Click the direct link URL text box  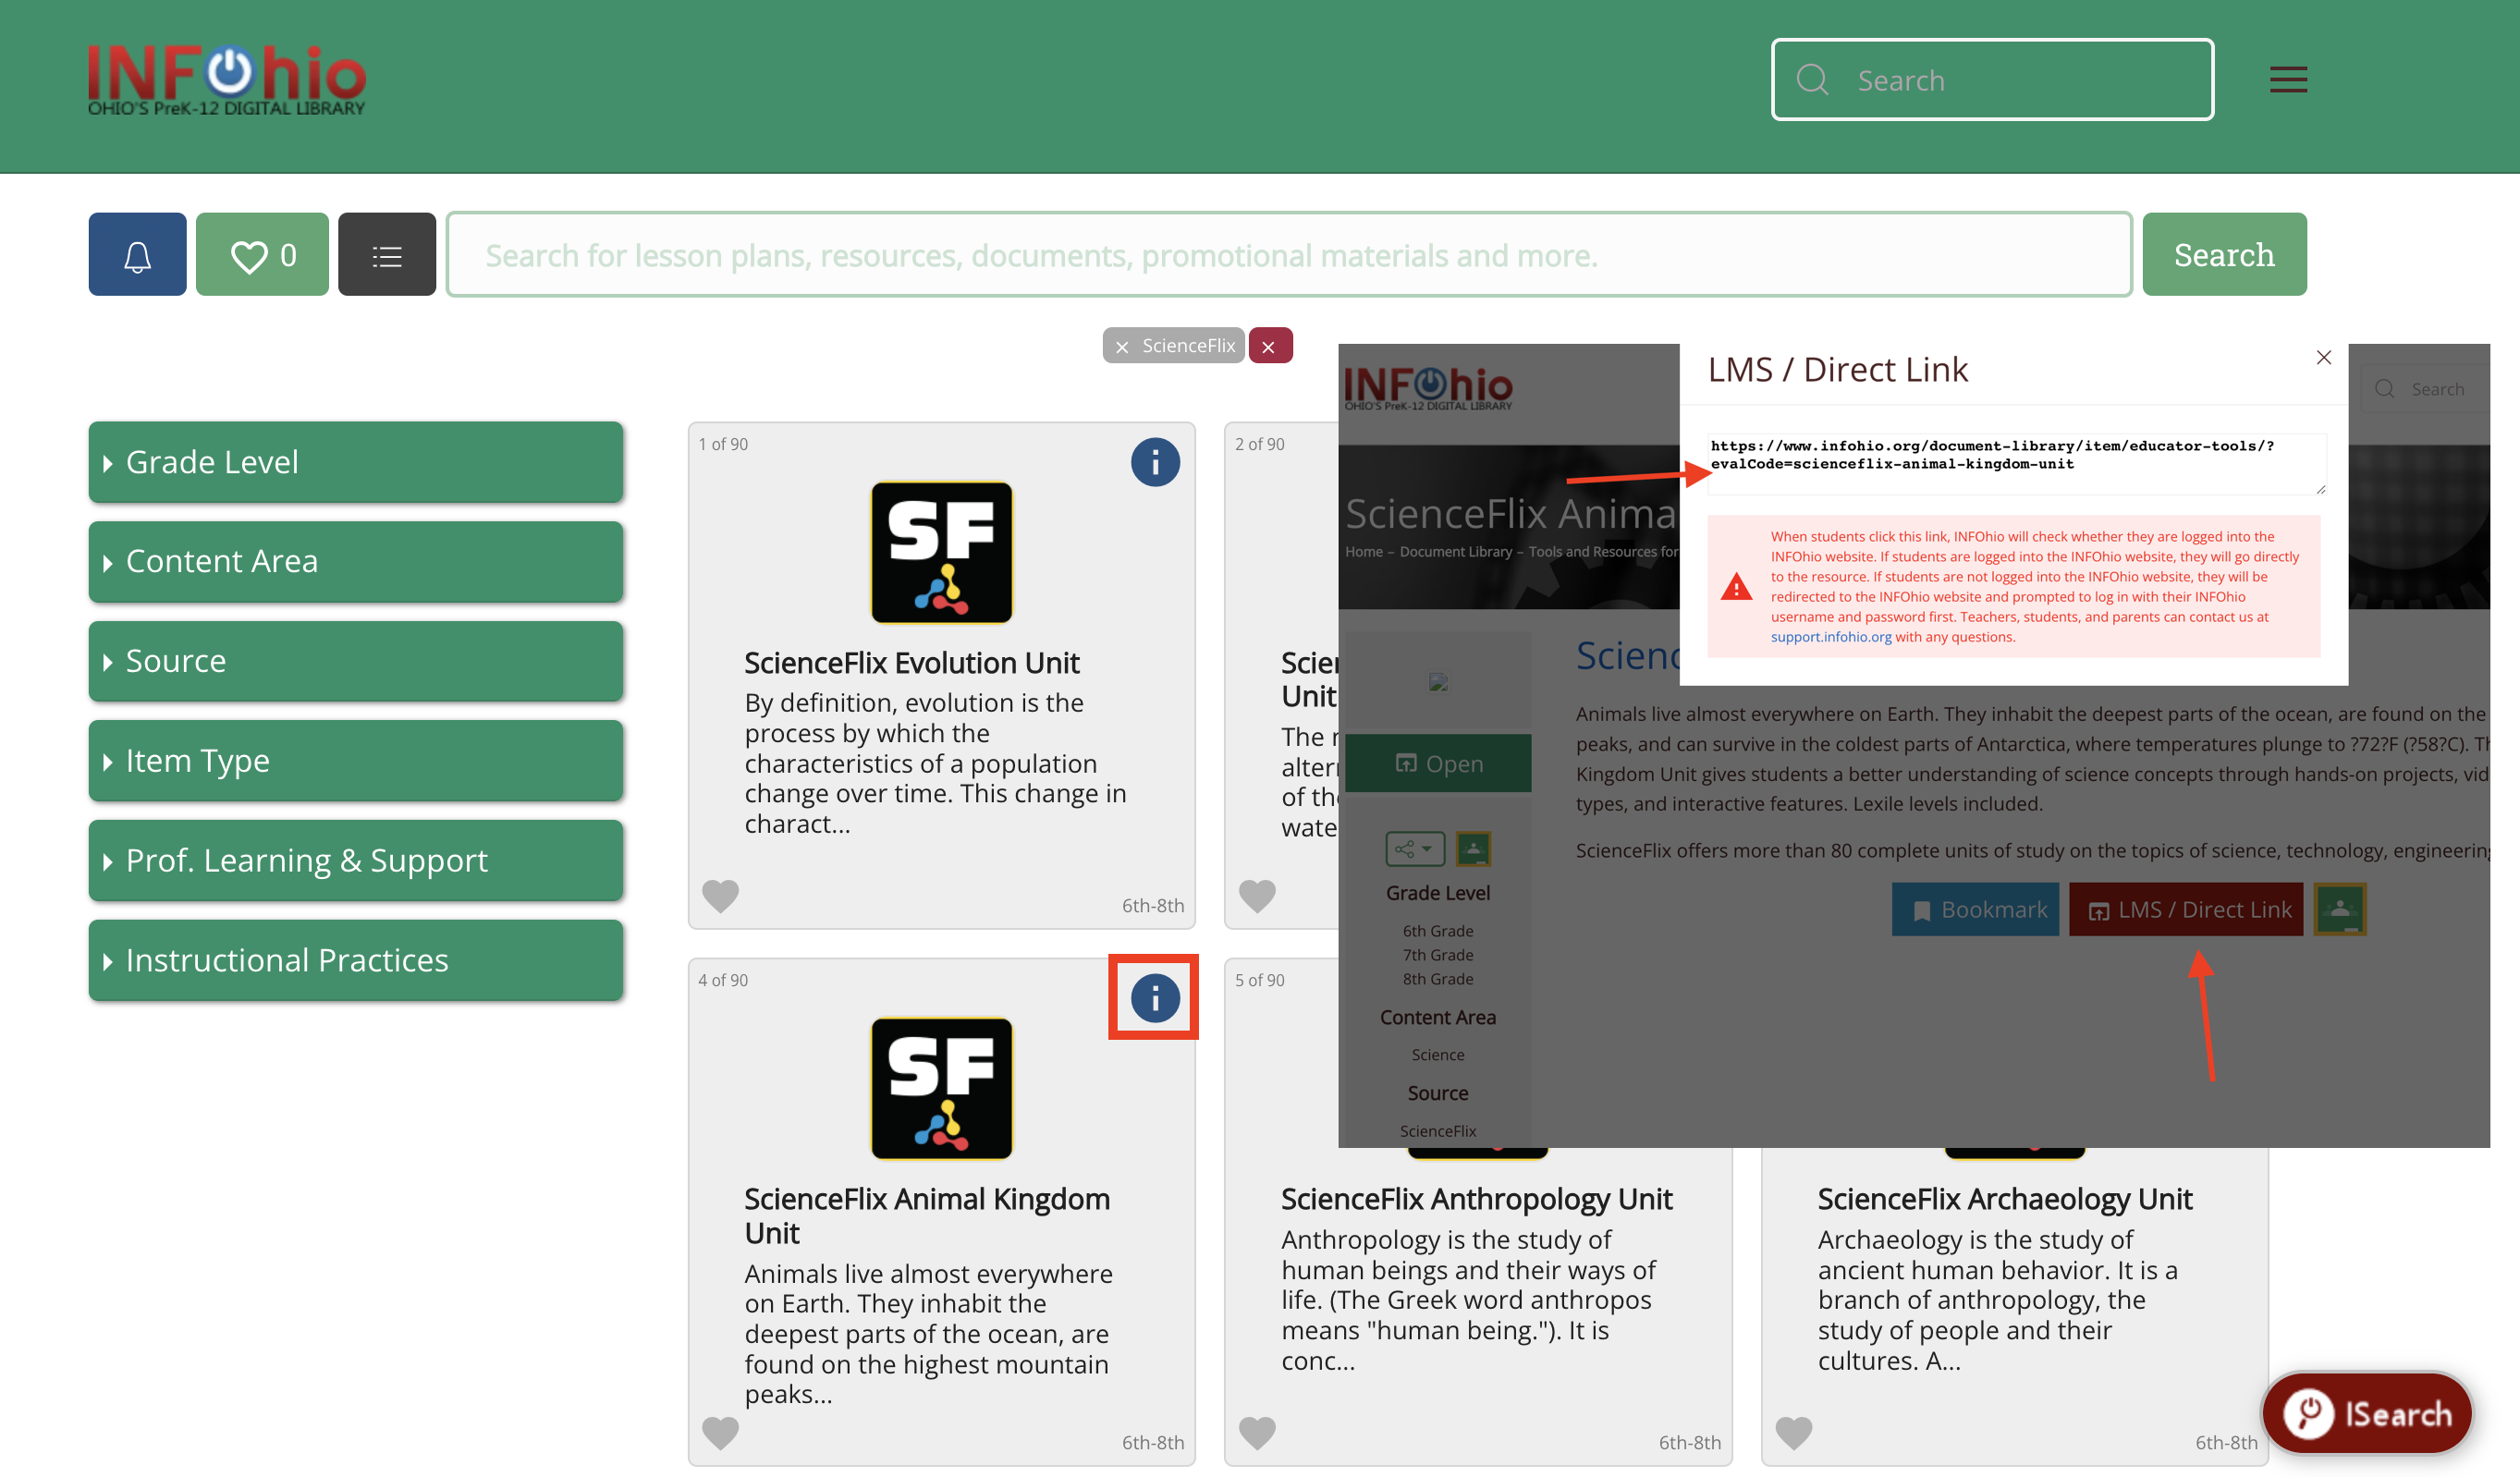pos(2016,464)
